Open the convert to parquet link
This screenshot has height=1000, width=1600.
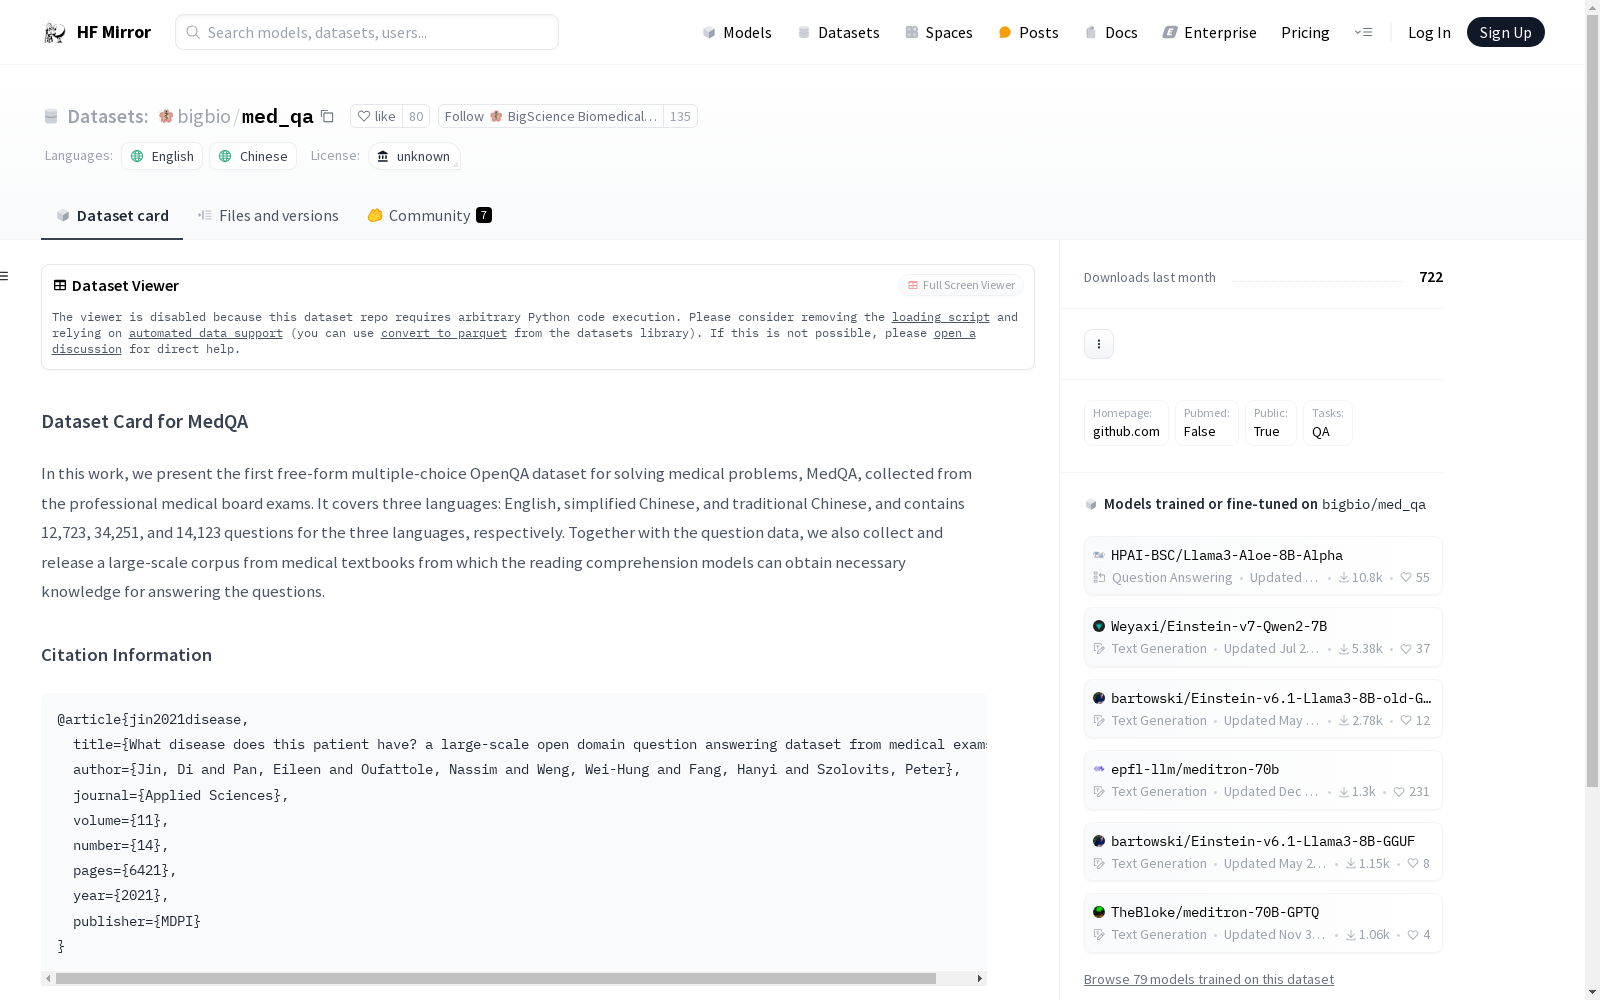444,333
